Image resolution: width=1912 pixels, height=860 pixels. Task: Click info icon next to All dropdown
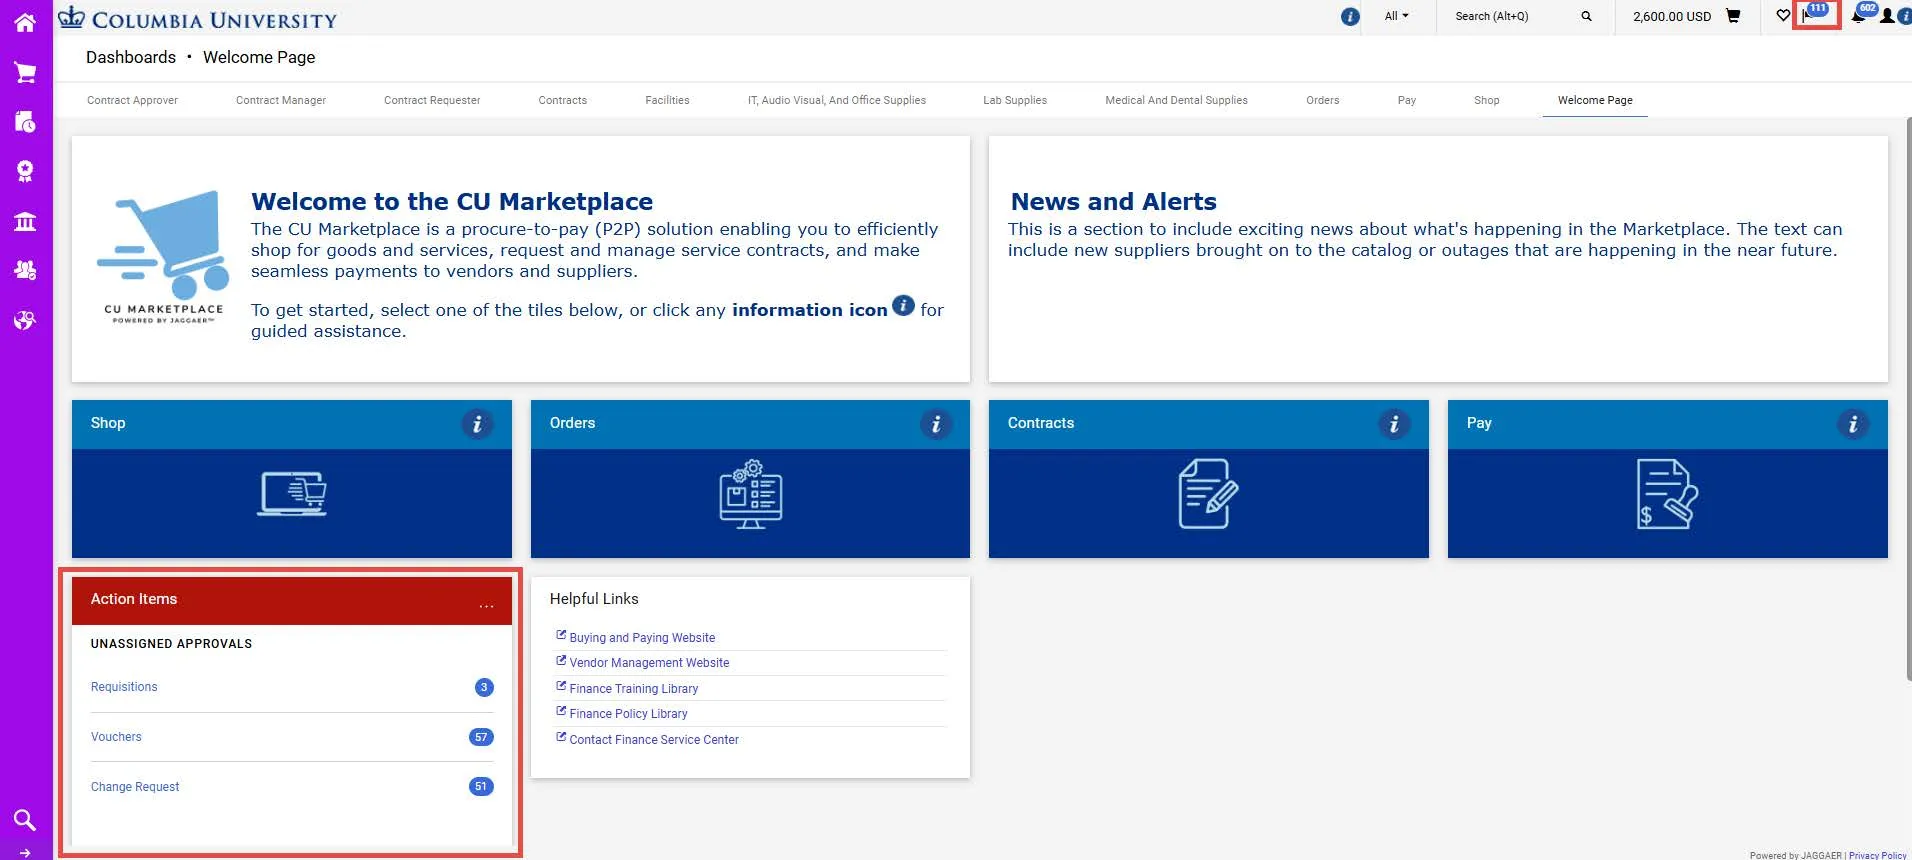(x=1350, y=16)
